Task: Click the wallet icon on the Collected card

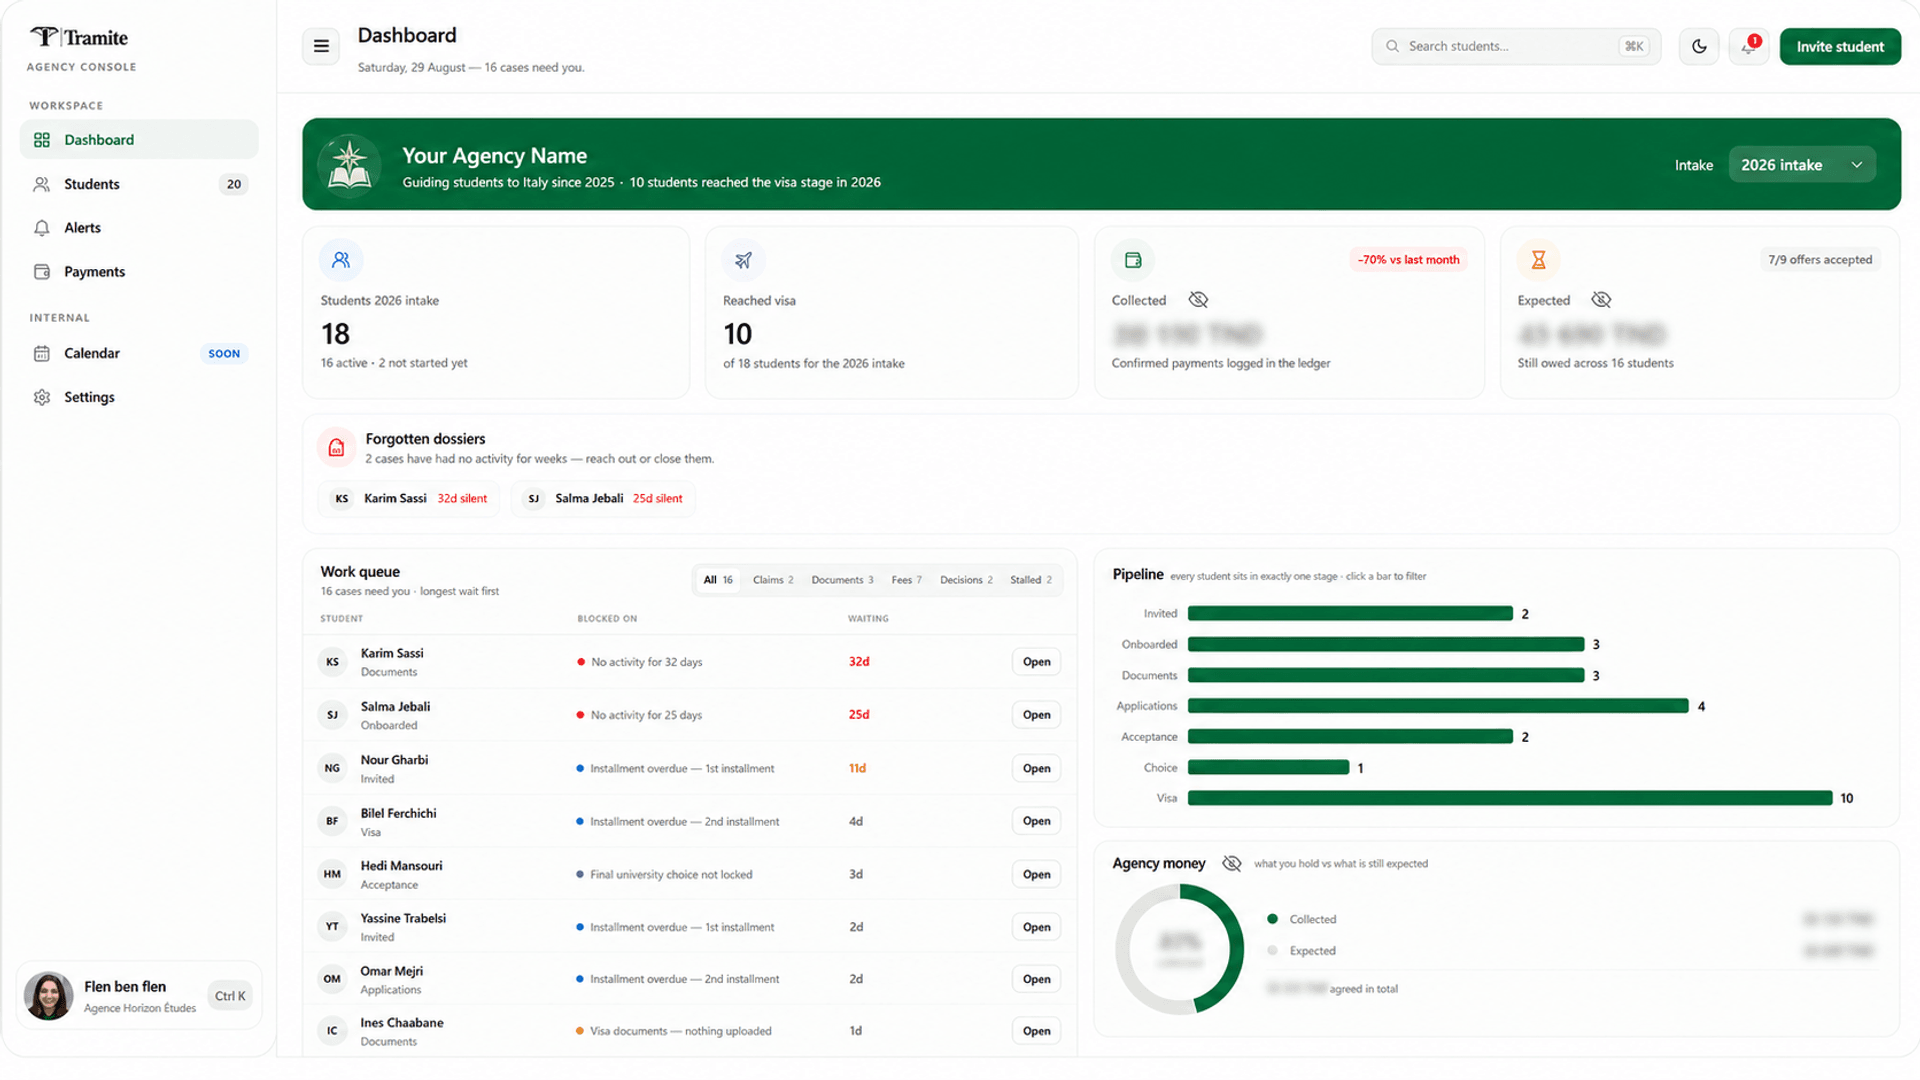Action: point(1133,260)
